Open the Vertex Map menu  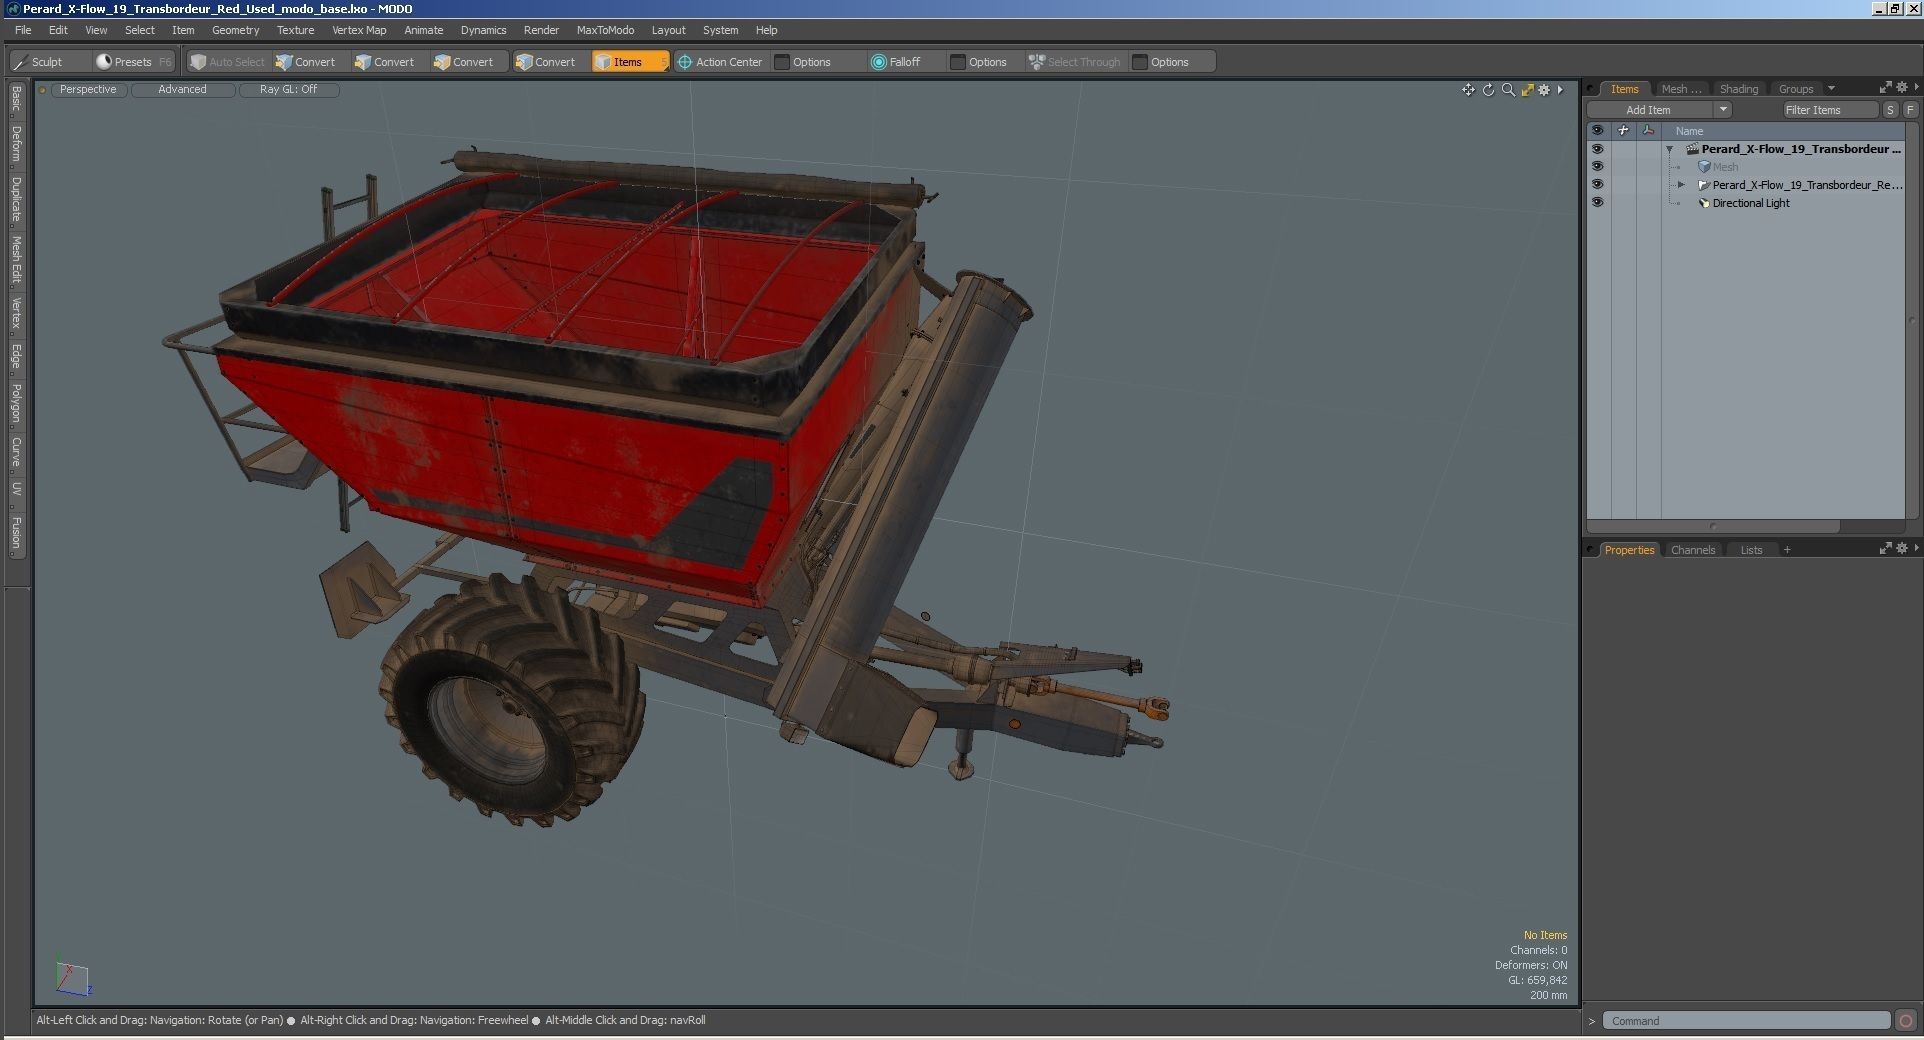(359, 30)
